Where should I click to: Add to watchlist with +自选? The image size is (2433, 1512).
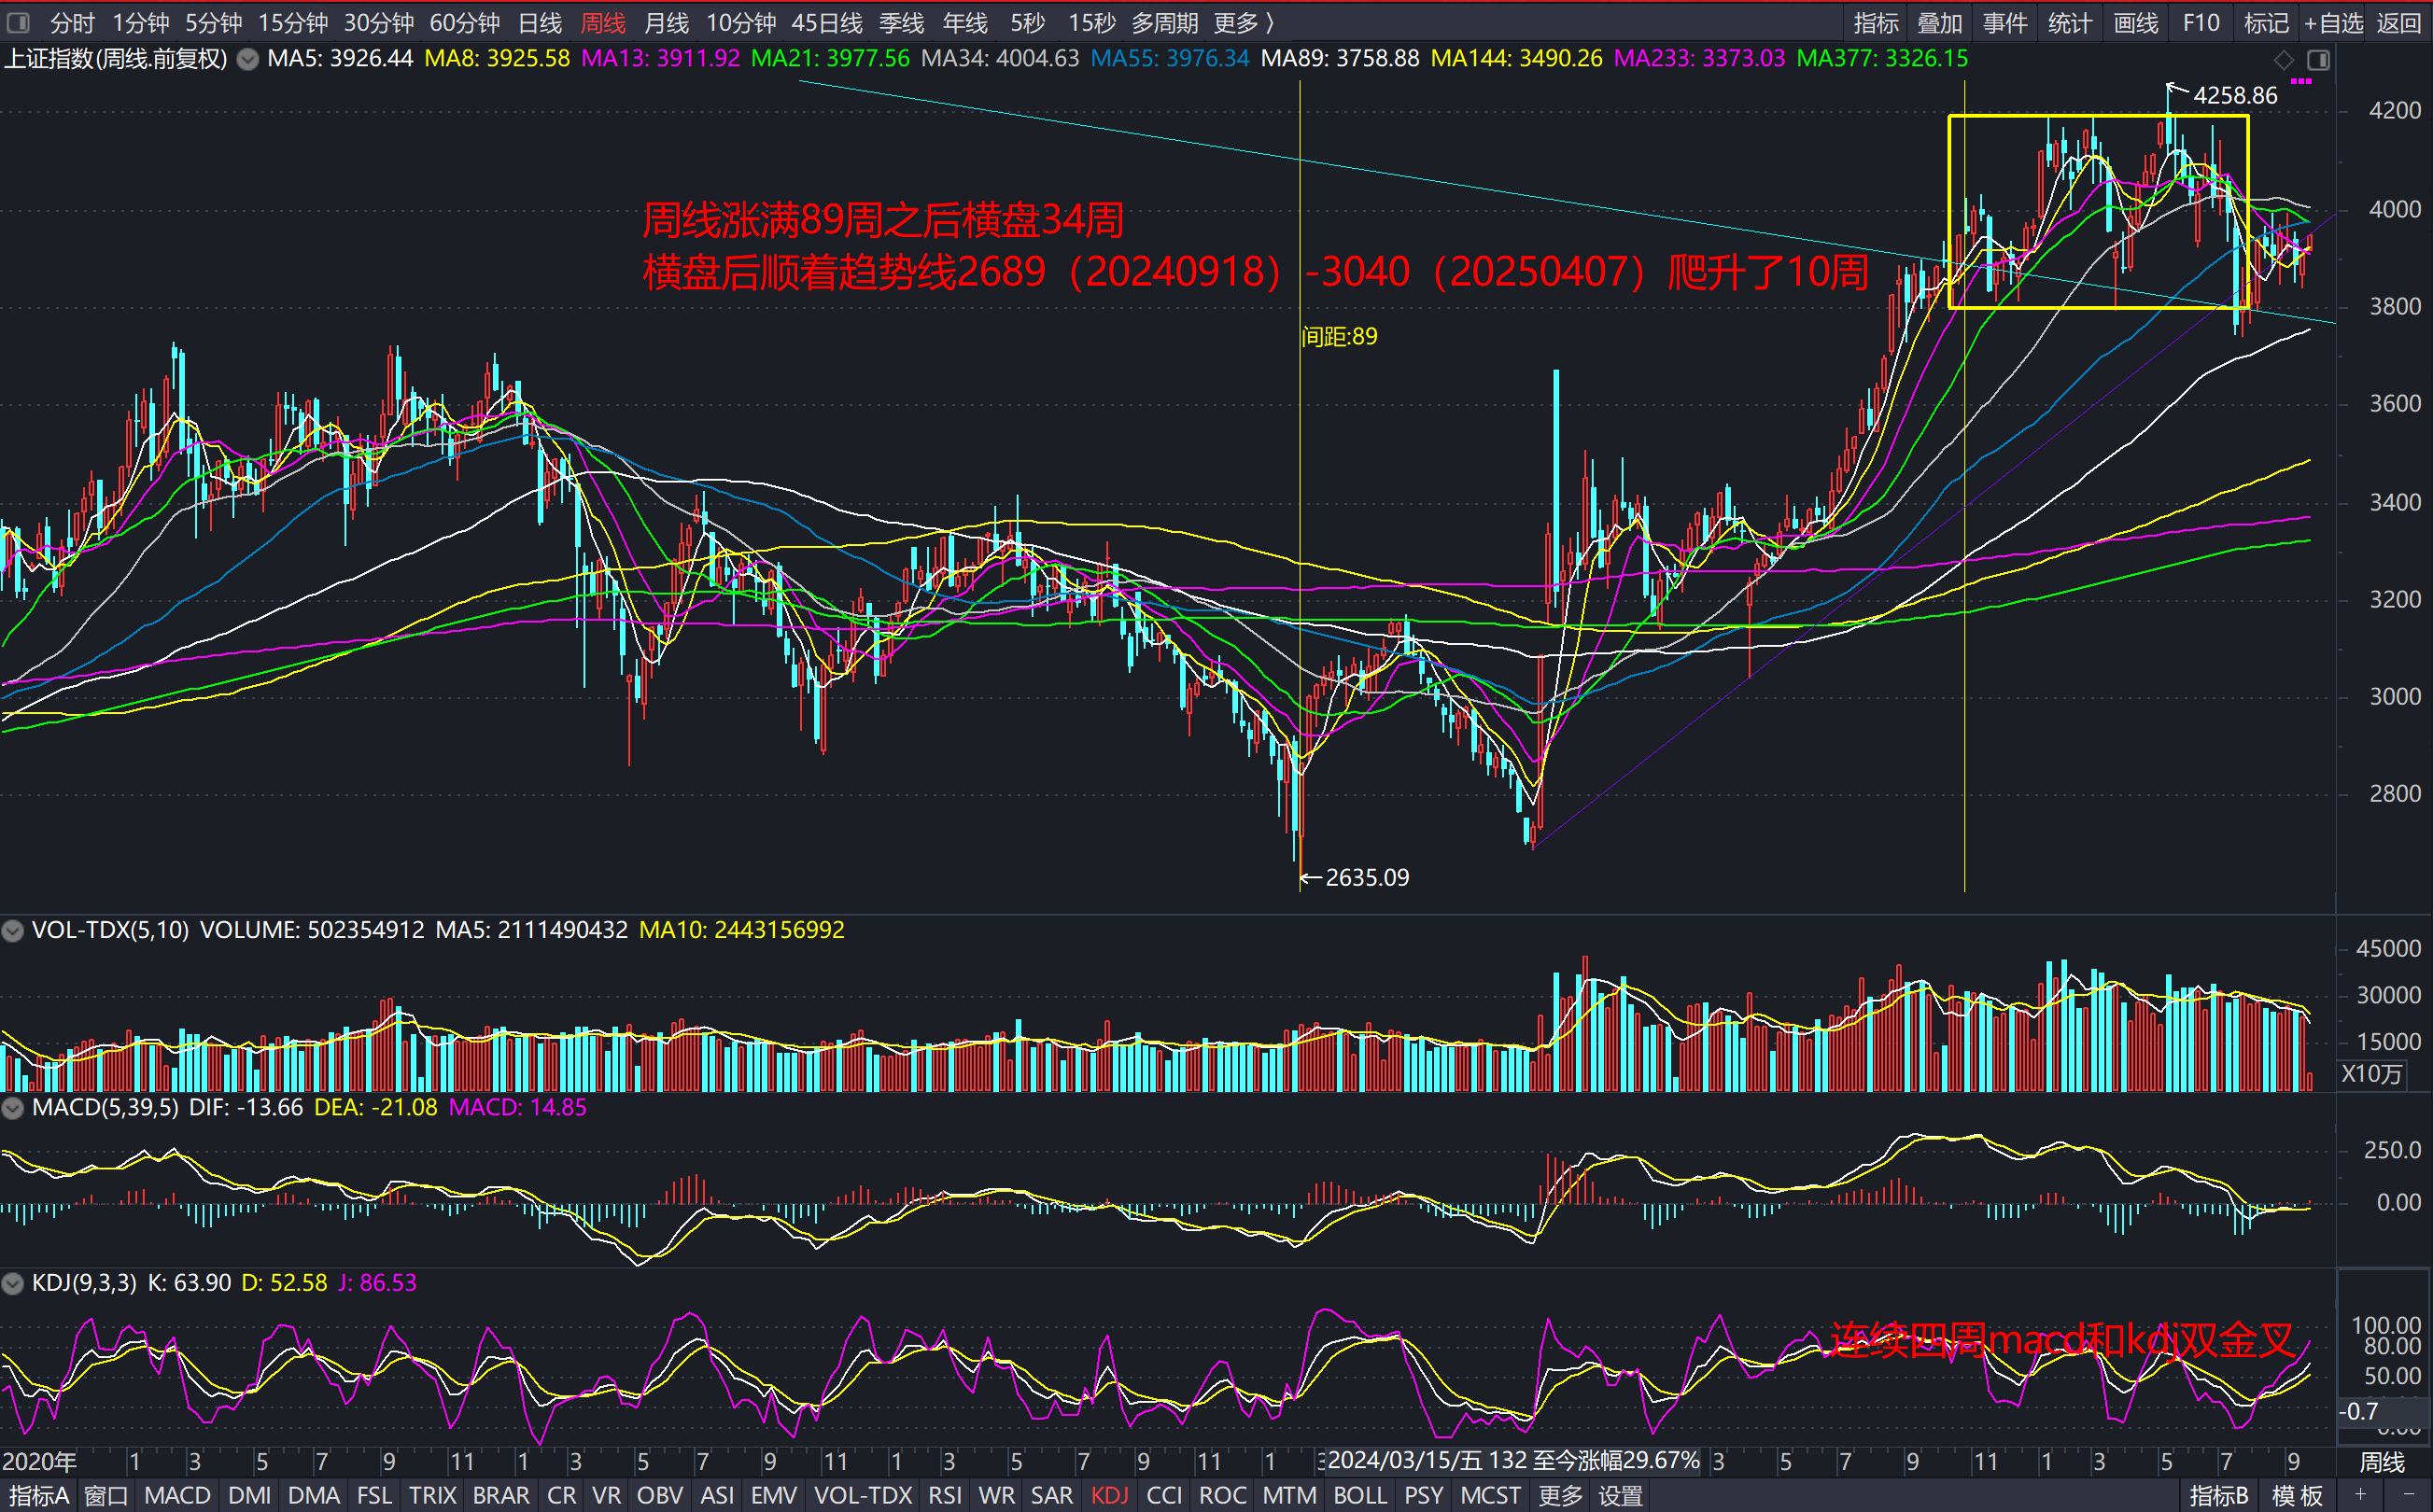coord(2333,22)
